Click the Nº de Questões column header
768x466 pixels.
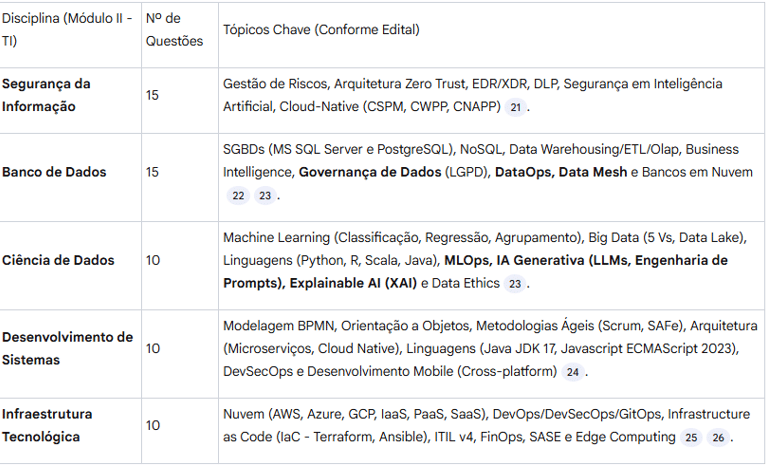point(174,30)
